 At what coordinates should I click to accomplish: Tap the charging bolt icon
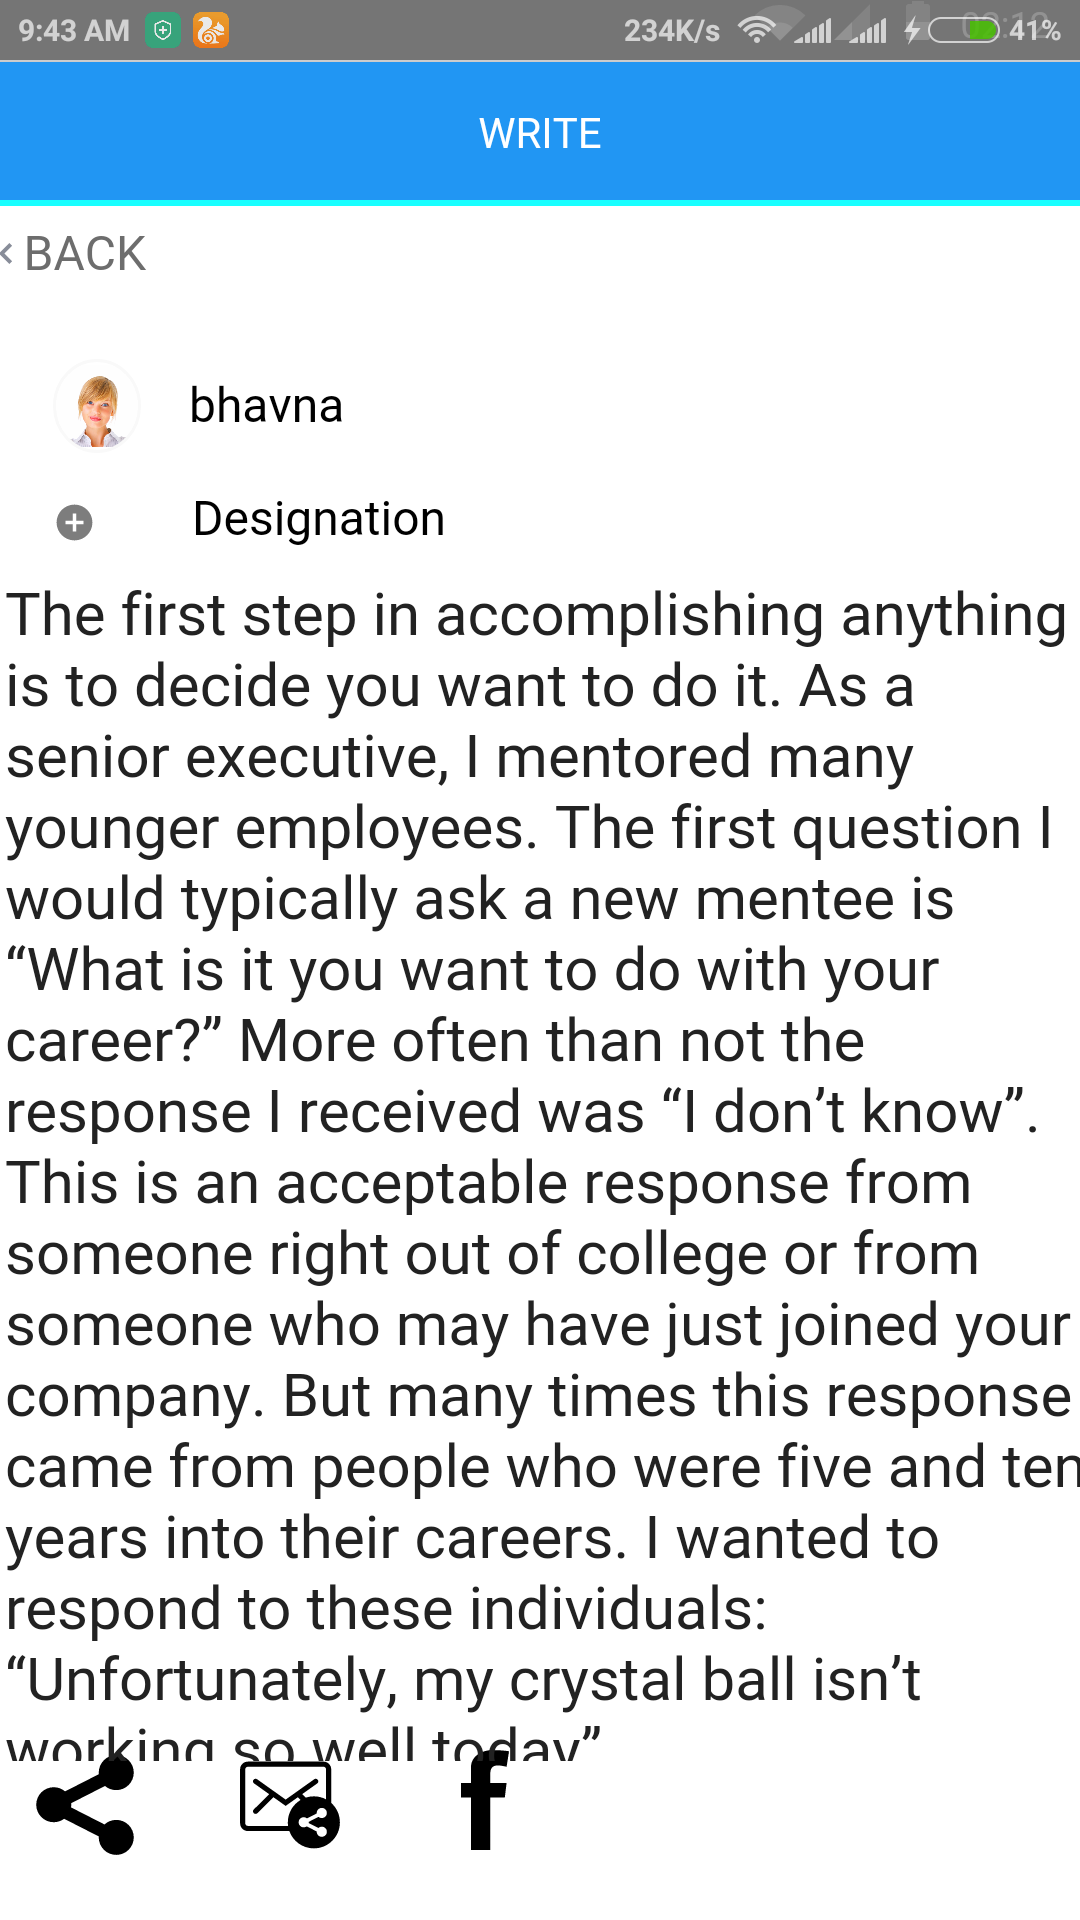click(x=912, y=31)
